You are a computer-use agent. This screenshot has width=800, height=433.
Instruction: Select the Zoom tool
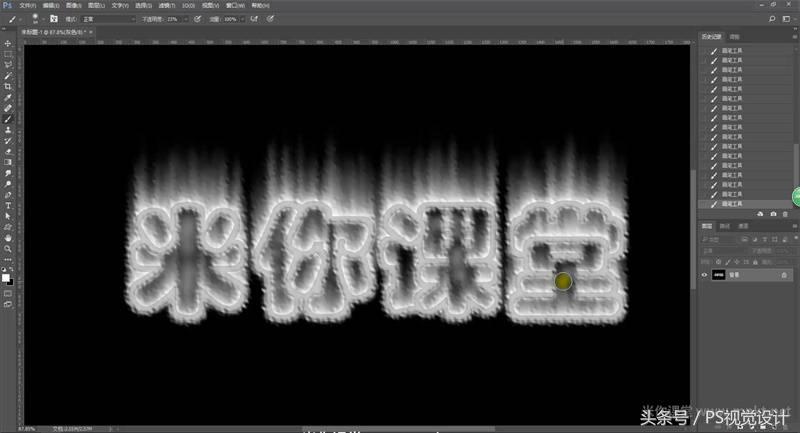[x=8, y=249]
